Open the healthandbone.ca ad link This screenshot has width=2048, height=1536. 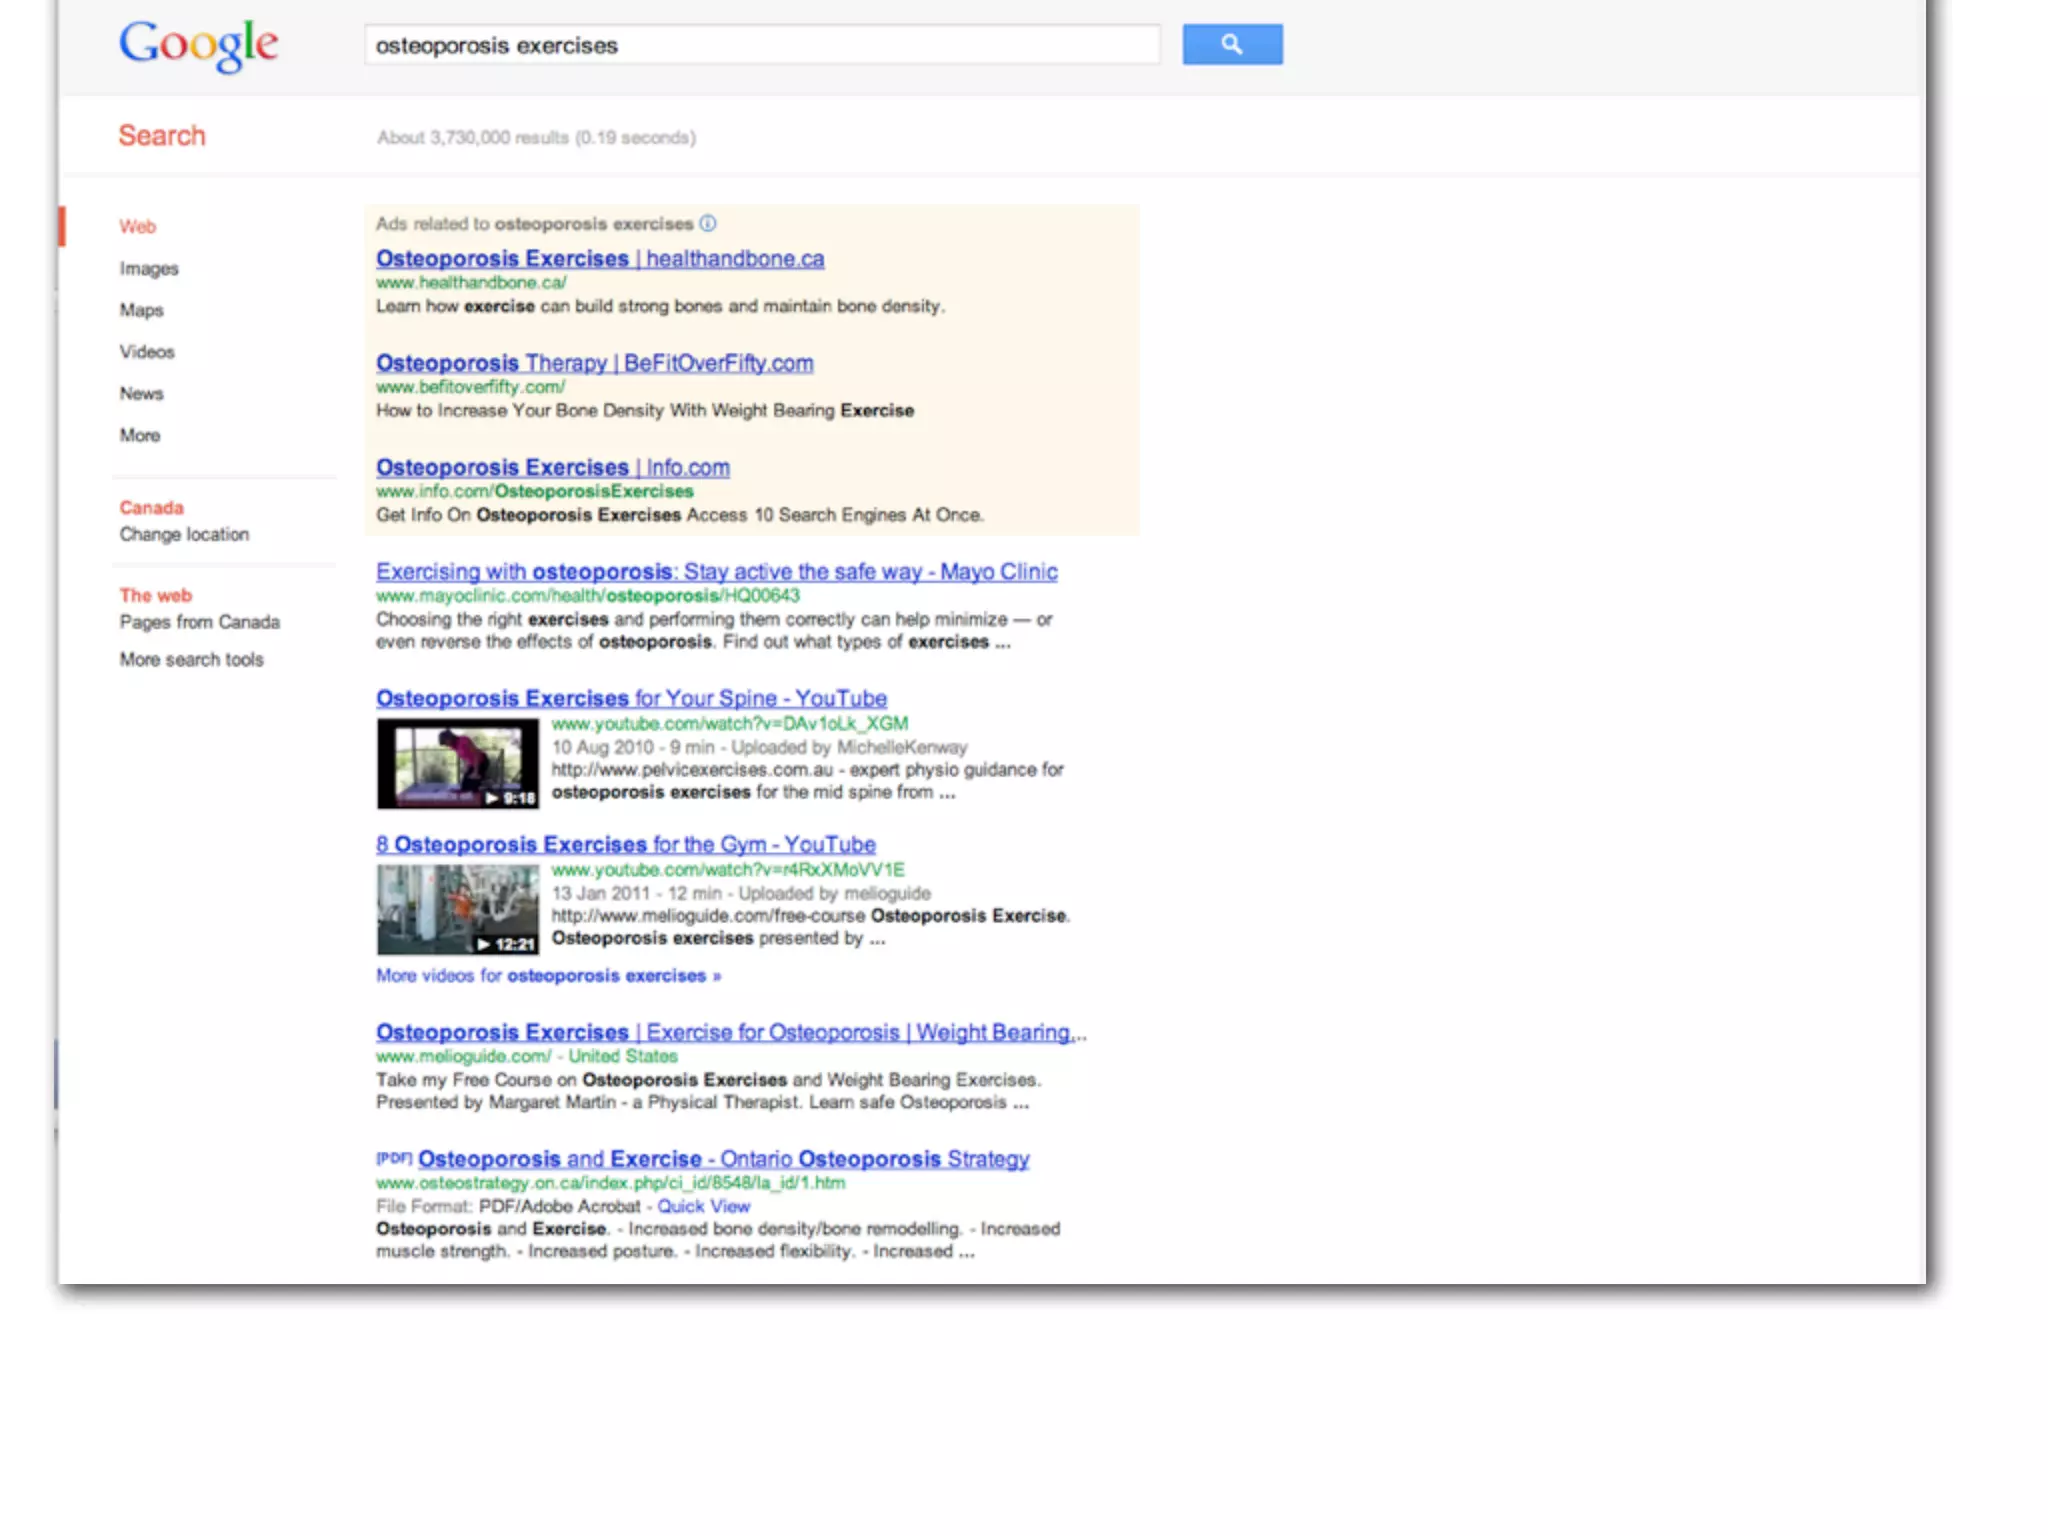[x=600, y=259]
